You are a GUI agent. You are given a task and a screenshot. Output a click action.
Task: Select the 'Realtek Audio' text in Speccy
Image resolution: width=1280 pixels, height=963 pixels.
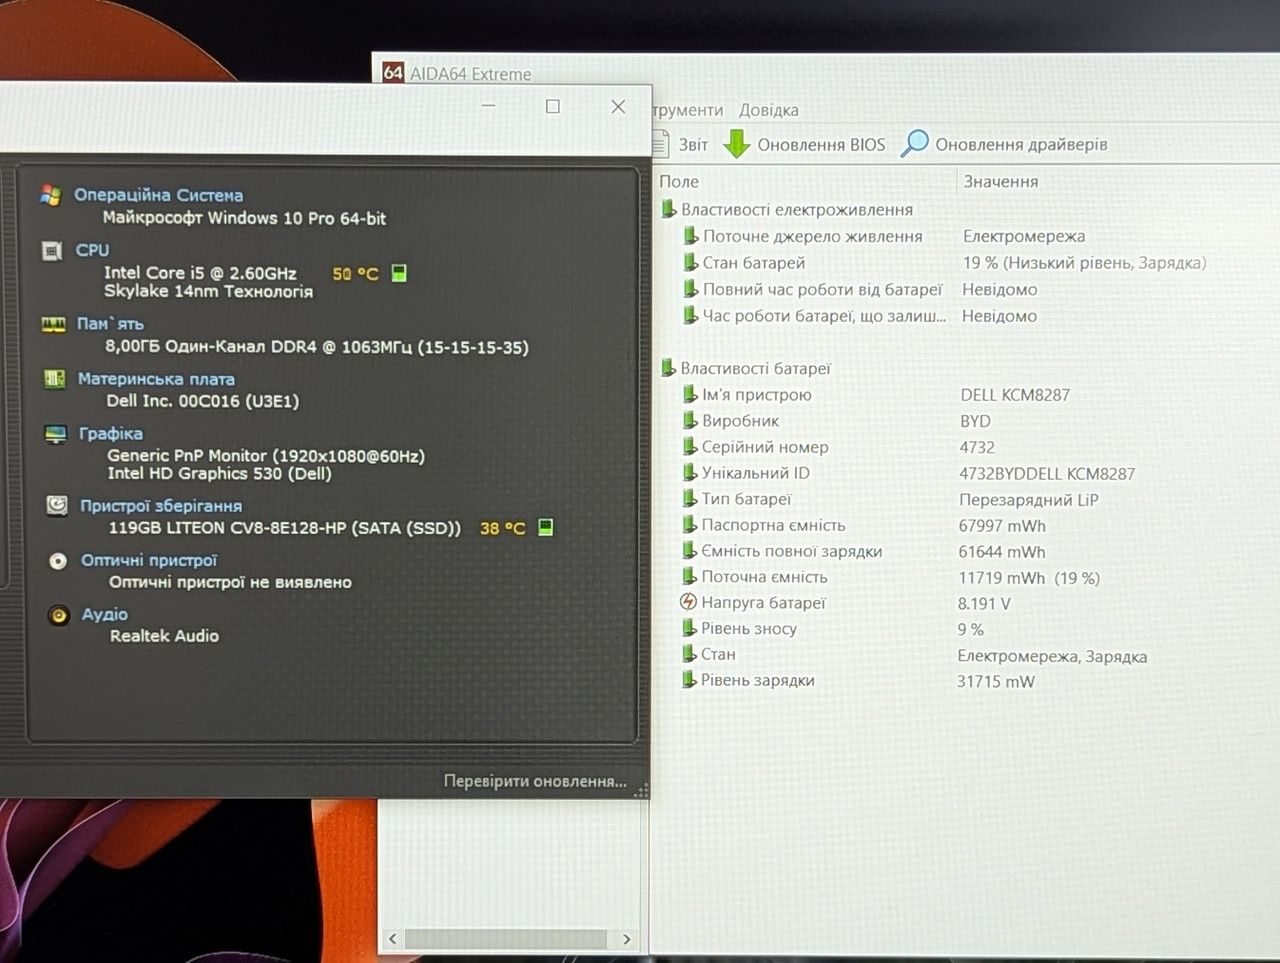[164, 636]
